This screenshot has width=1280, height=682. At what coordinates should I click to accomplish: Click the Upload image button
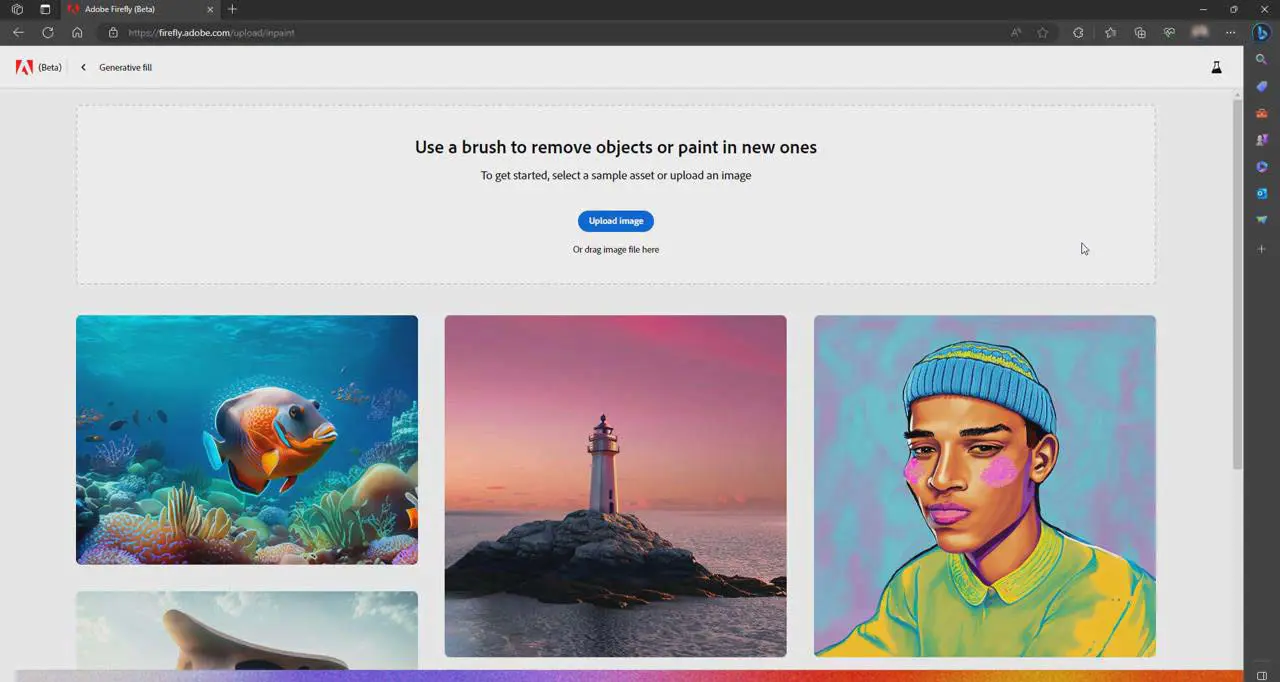click(x=615, y=221)
